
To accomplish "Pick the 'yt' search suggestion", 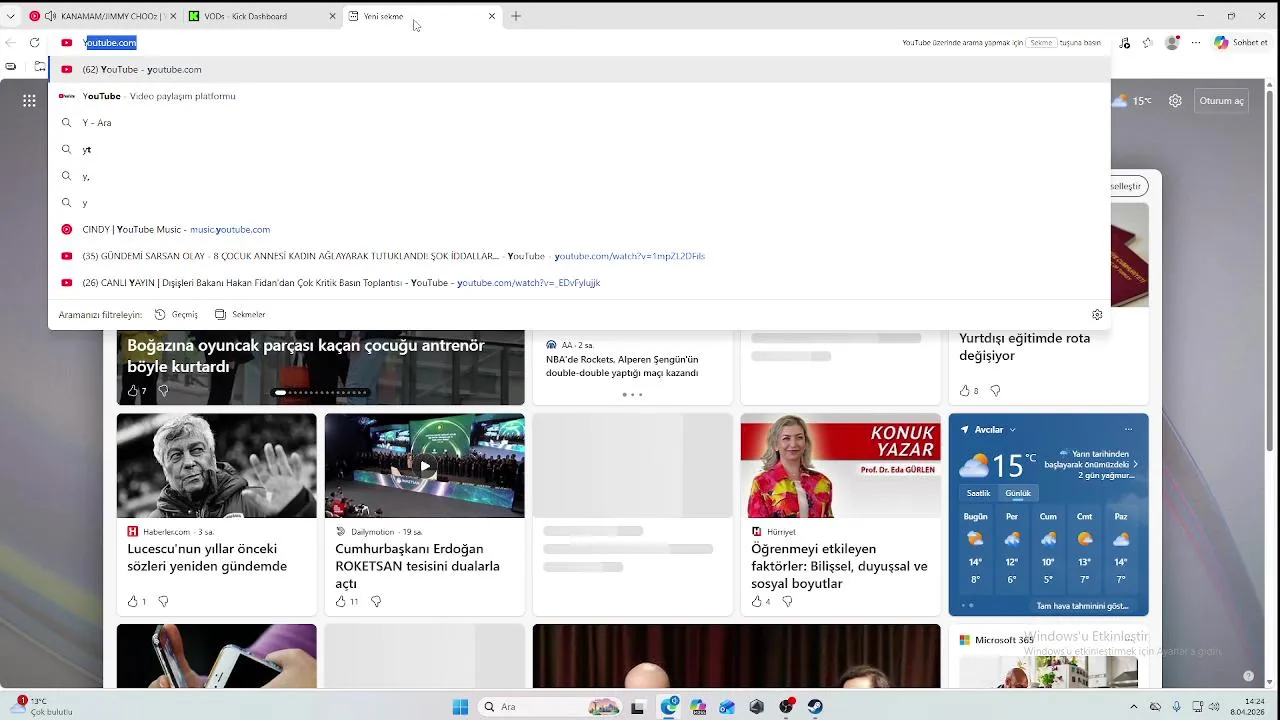I will [x=579, y=149].
